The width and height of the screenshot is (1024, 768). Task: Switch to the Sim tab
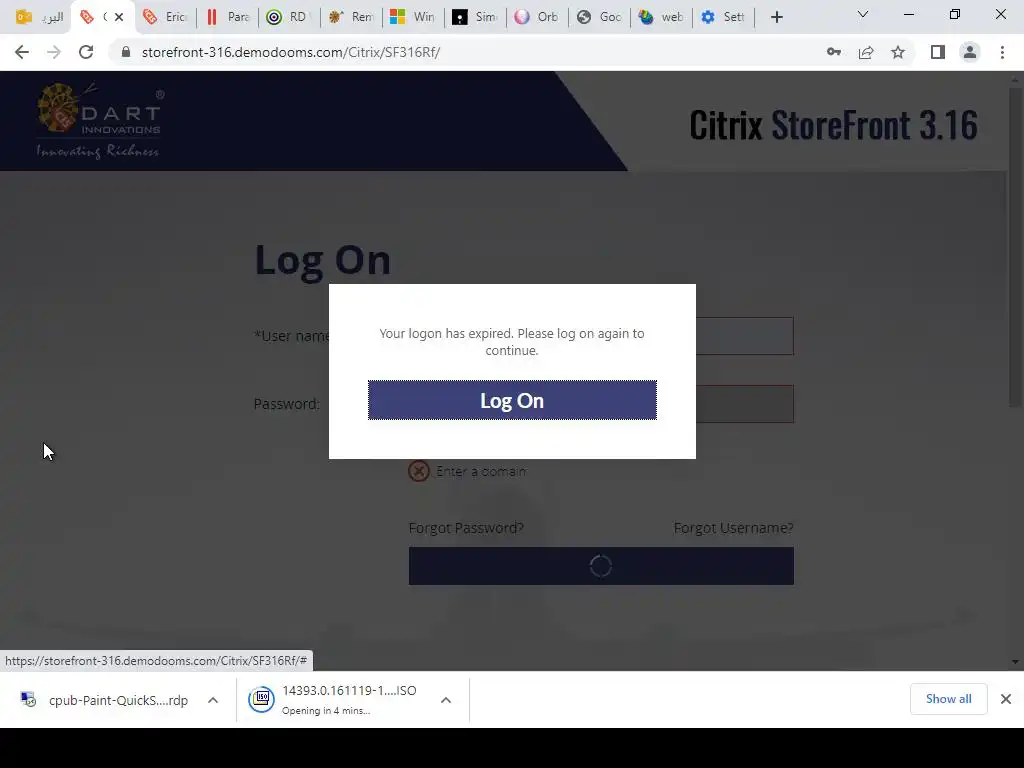coord(475,17)
